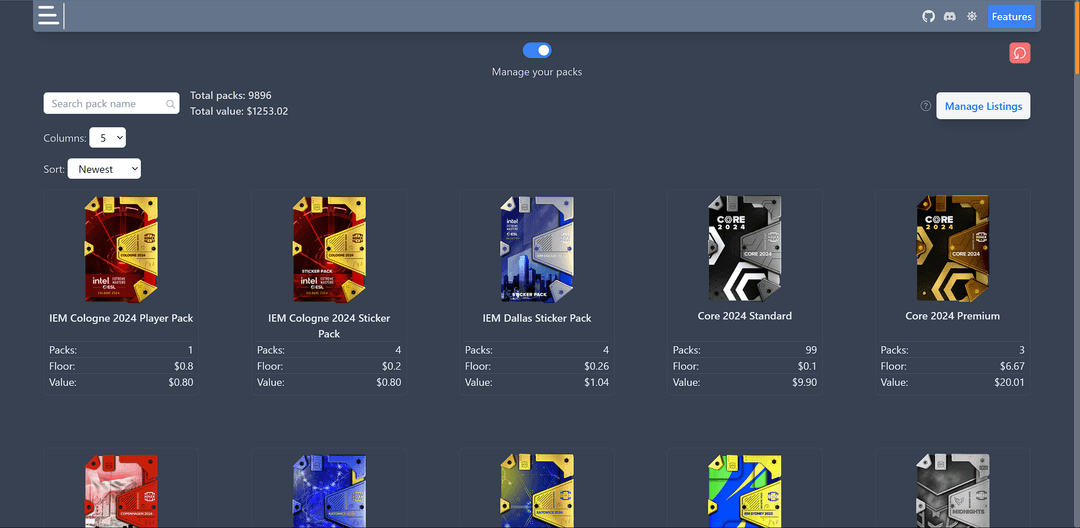Screen dimensions: 1080x528
Task: Open the Core 2024 Standard pack image
Action: 745,248
